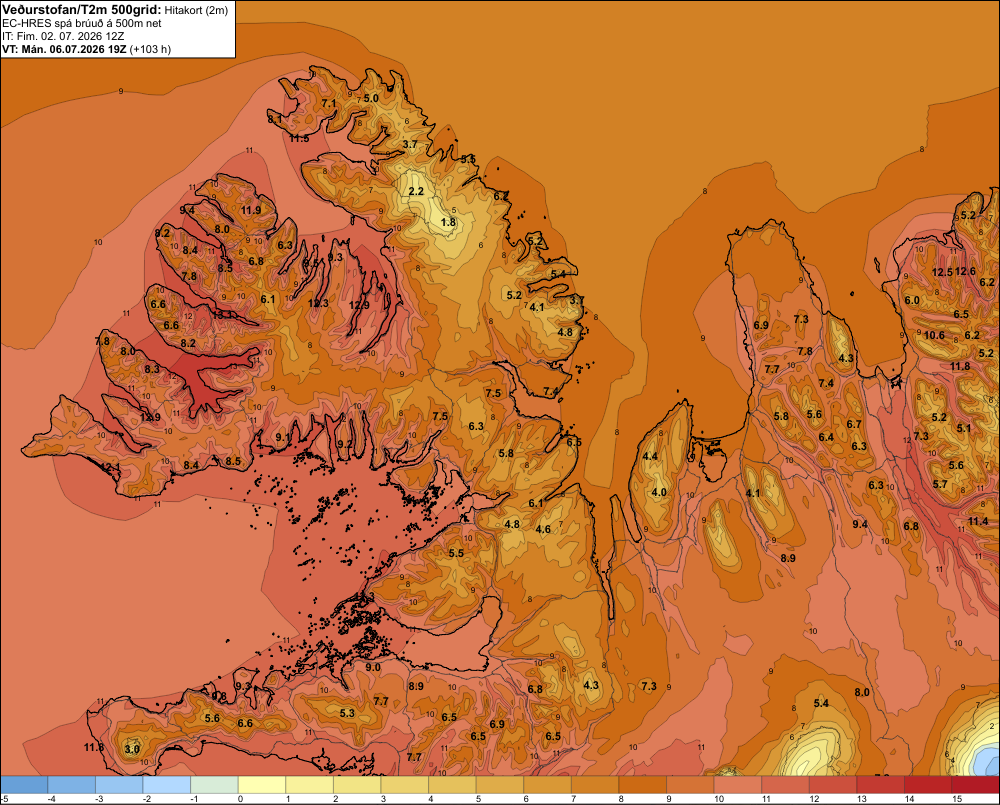Click the 11.9 temperature label
The image size is (1000, 805).
[251, 210]
